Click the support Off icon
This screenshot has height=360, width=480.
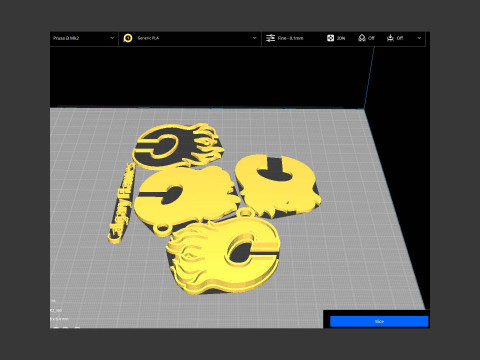point(362,38)
